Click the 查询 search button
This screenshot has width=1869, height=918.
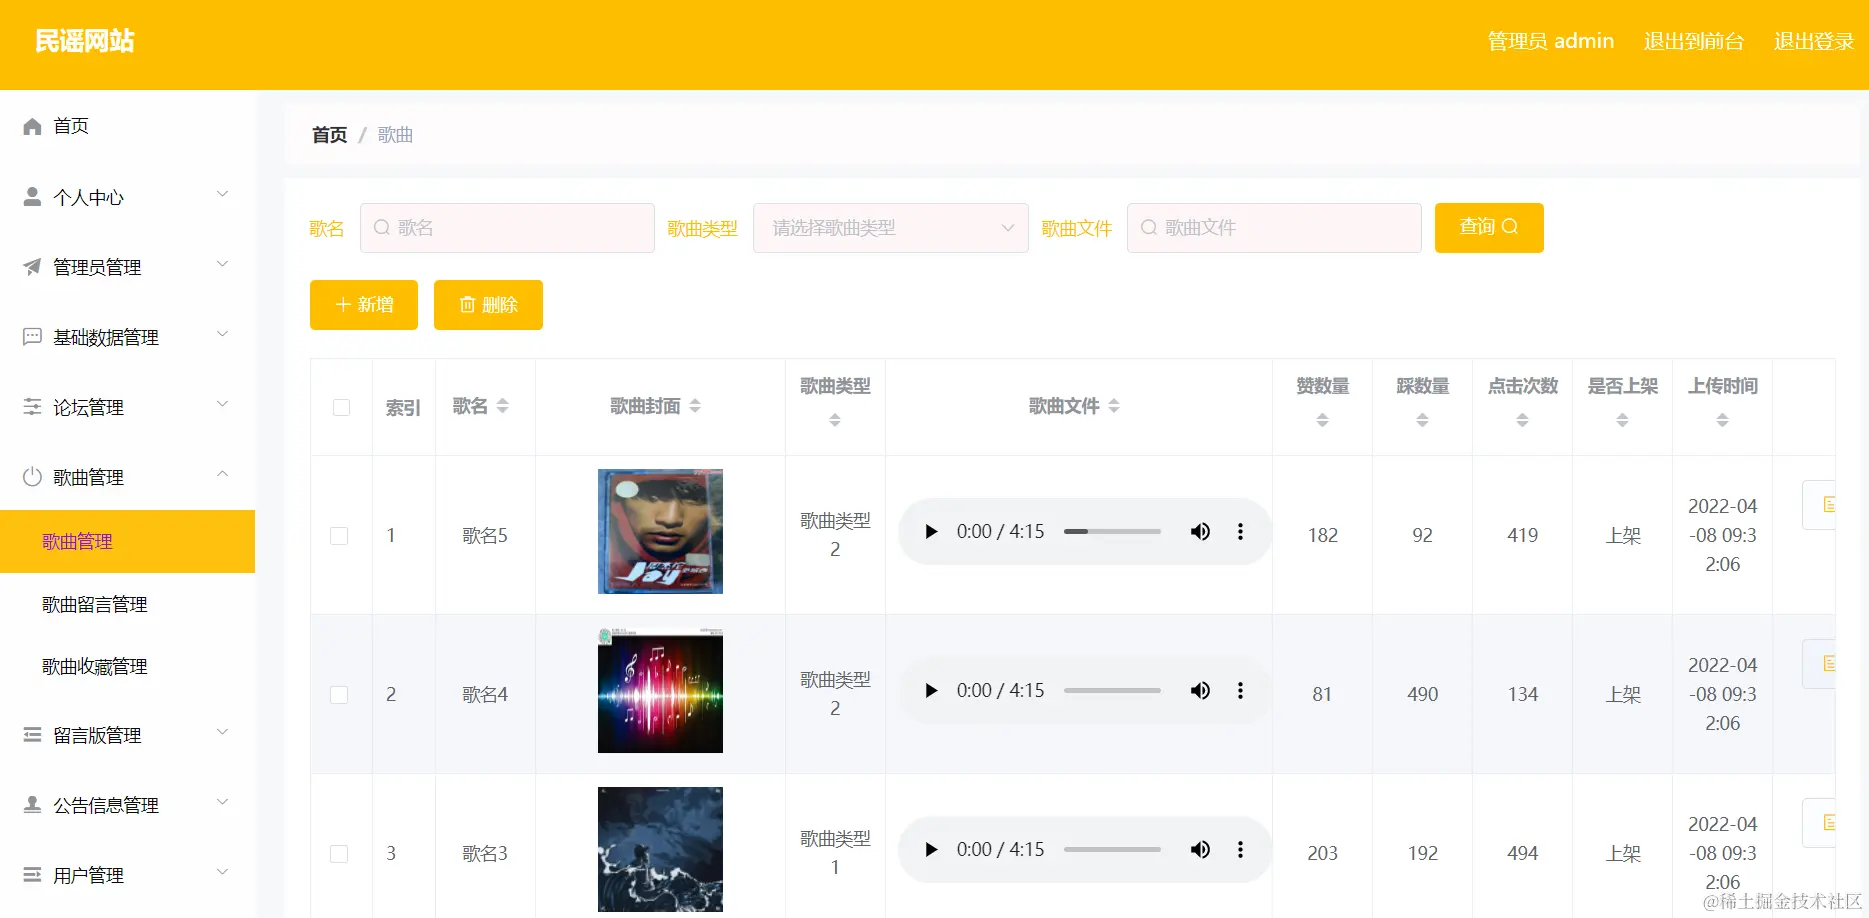(1488, 227)
